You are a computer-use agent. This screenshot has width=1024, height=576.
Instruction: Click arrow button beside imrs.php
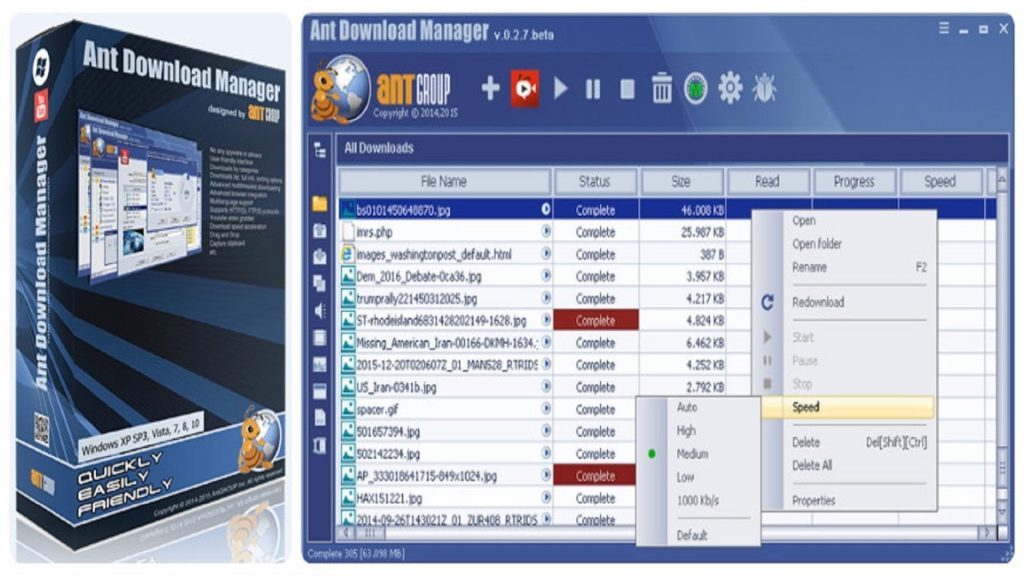(546, 232)
